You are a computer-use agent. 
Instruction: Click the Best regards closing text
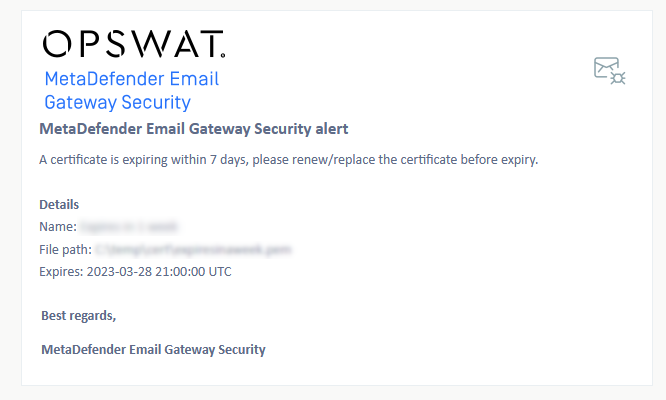pos(79,316)
